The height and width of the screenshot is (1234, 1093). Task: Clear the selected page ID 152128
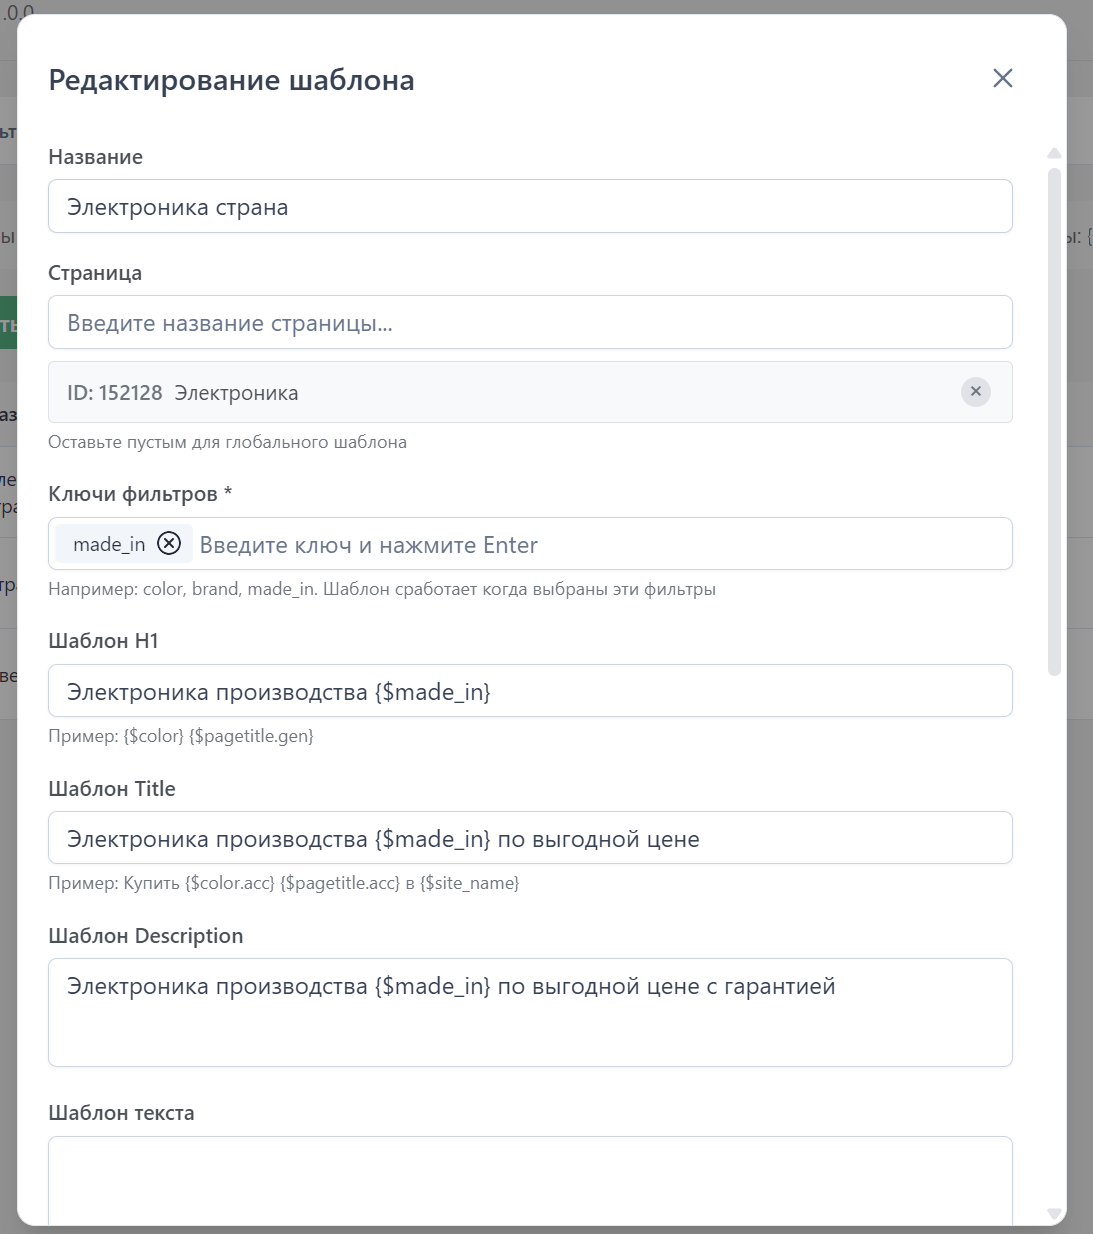click(975, 391)
